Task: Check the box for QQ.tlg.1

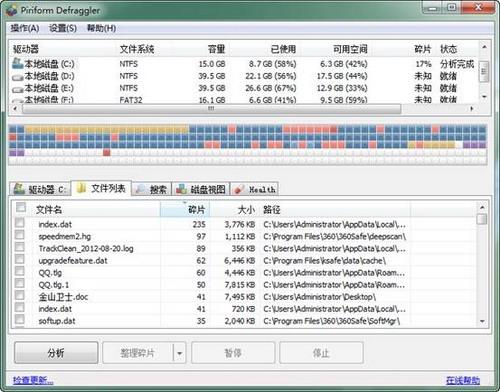Action: point(20,283)
